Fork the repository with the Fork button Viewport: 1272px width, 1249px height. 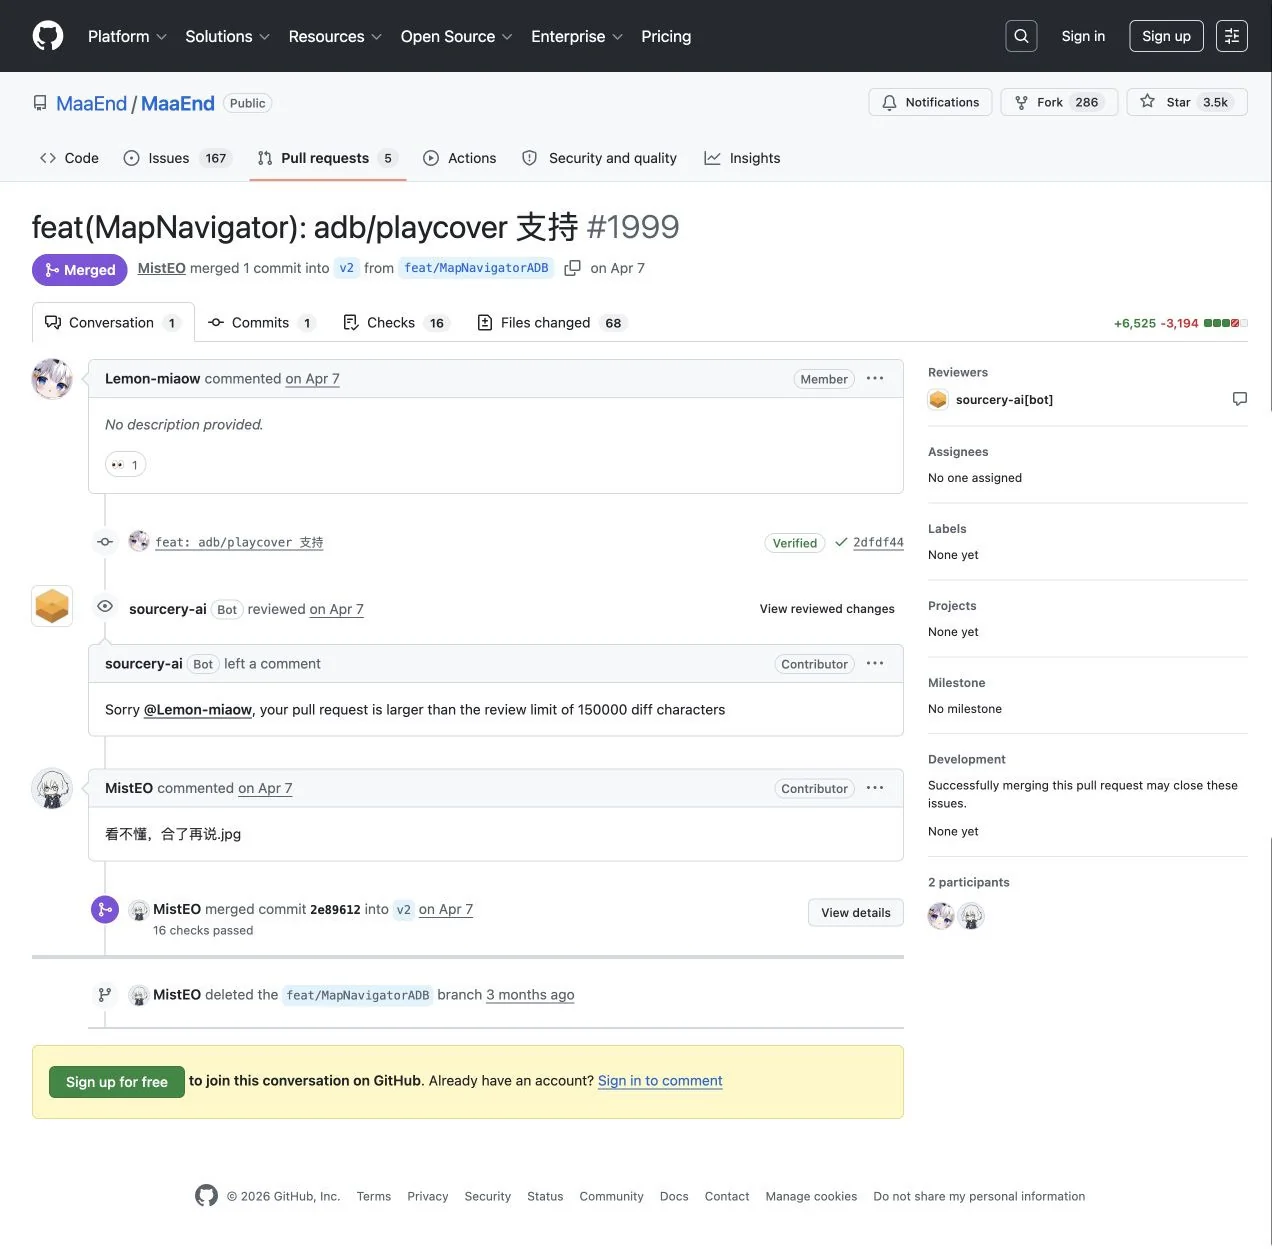pos(1059,102)
